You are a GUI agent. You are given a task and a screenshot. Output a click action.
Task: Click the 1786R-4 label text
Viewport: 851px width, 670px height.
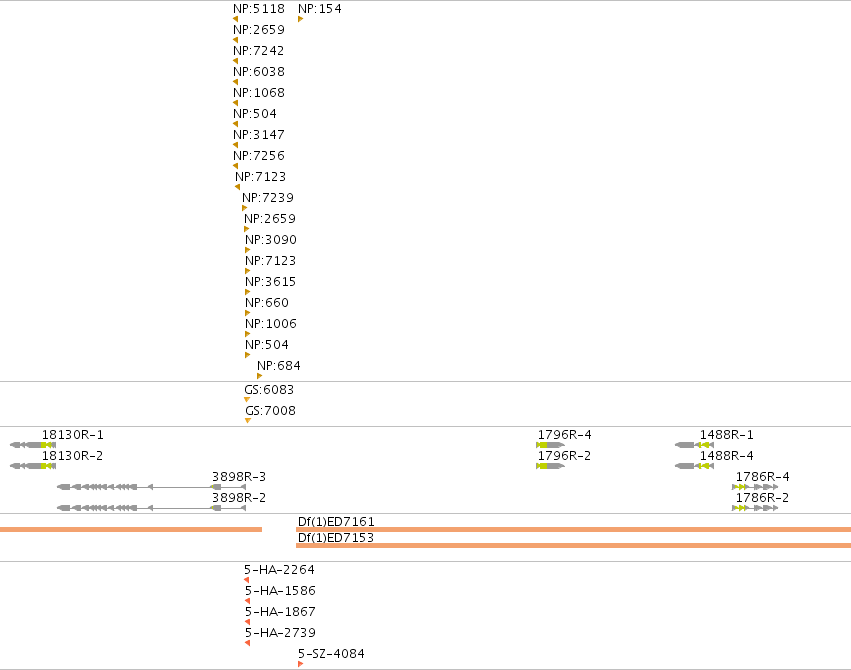763,477
